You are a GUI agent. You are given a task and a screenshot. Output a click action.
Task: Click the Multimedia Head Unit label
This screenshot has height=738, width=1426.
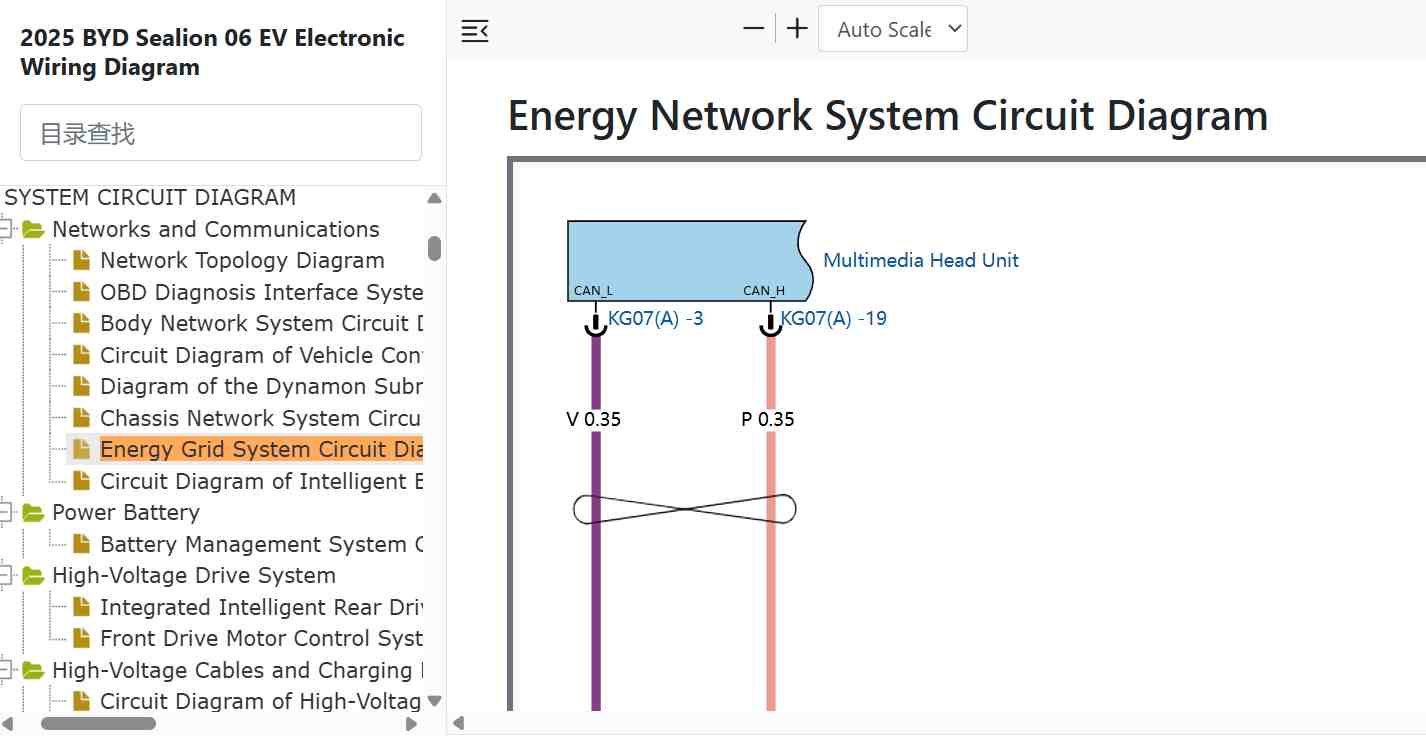[921, 260]
